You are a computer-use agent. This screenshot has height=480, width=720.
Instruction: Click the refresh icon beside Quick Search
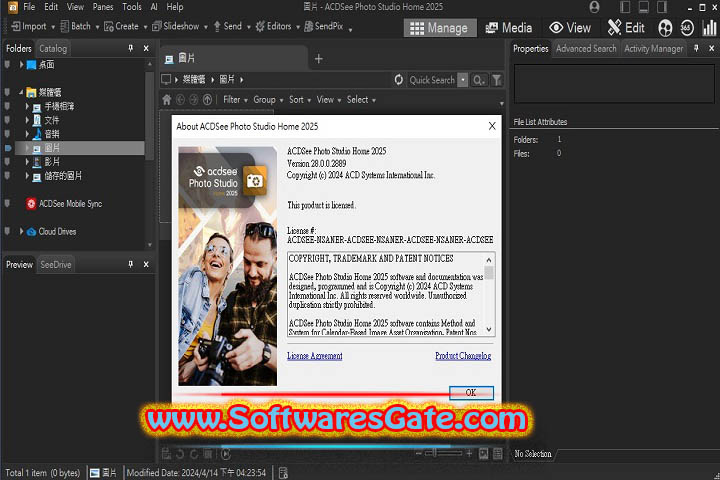[x=399, y=80]
